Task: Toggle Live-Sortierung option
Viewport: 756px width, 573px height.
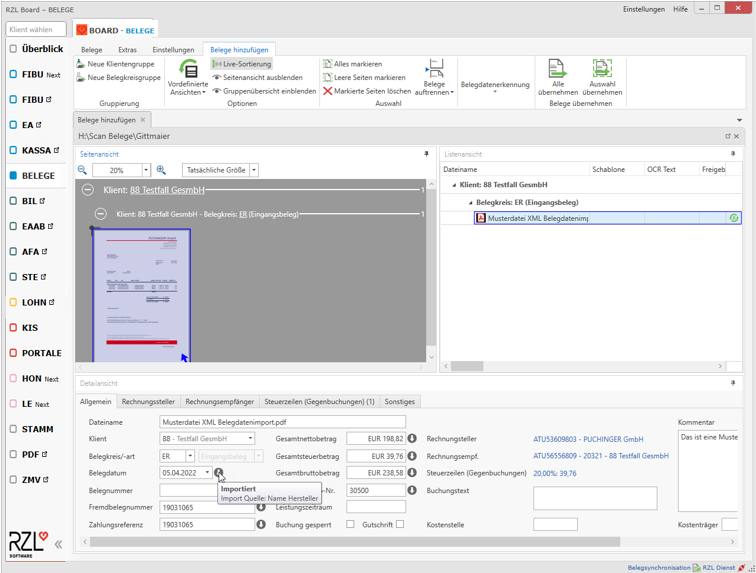Action: (x=240, y=64)
